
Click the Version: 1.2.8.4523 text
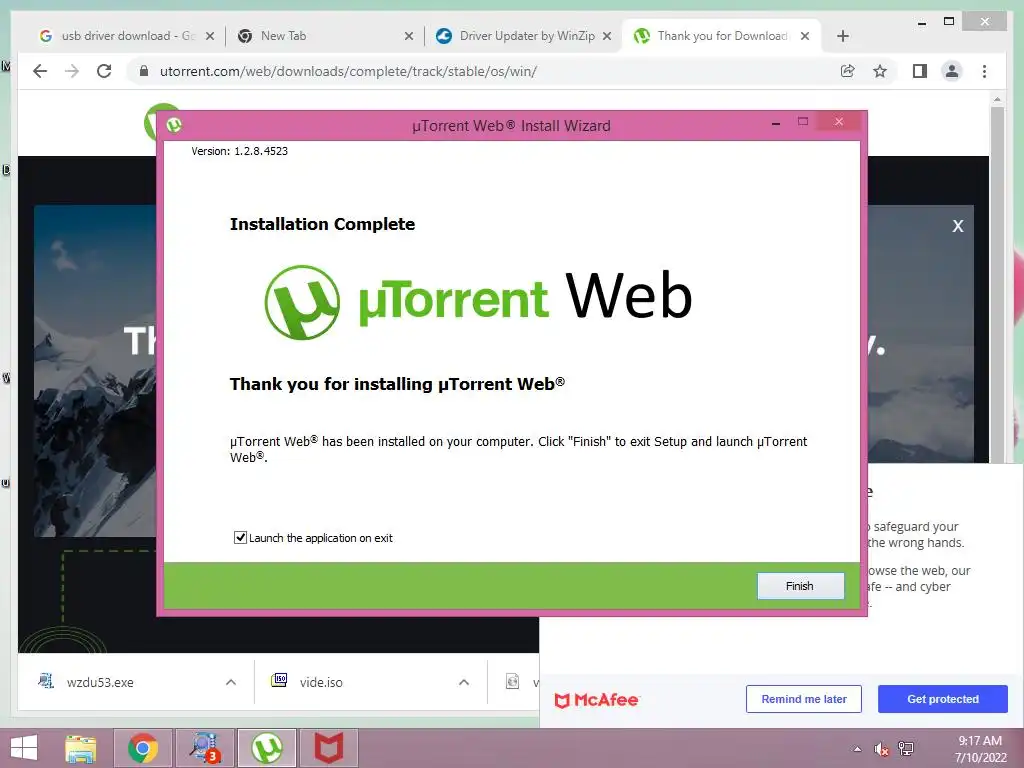[x=239, y=151]
